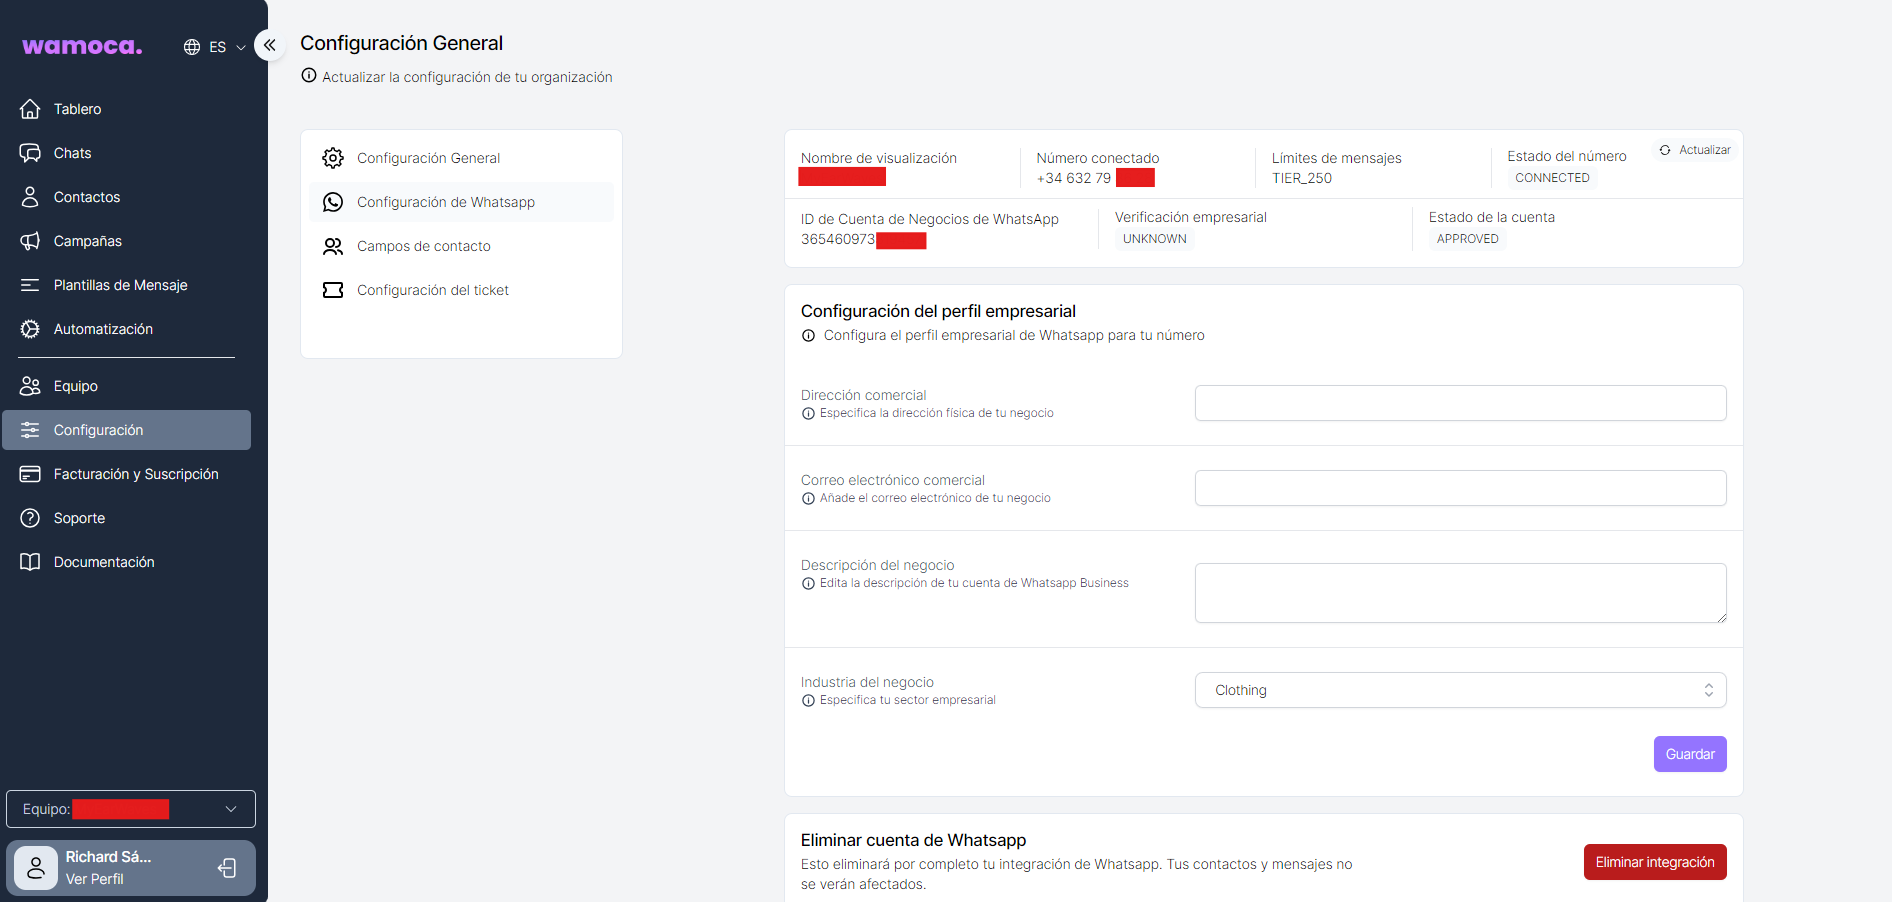Open Campos de contacto settings
Viewport: 1892px width, 902px height.
tap(424, 246)
